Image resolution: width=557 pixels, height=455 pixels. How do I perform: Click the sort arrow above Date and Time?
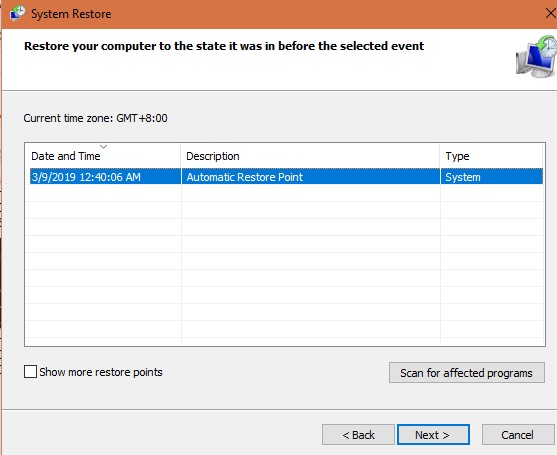pyautogui.click(x=103, y=146)
